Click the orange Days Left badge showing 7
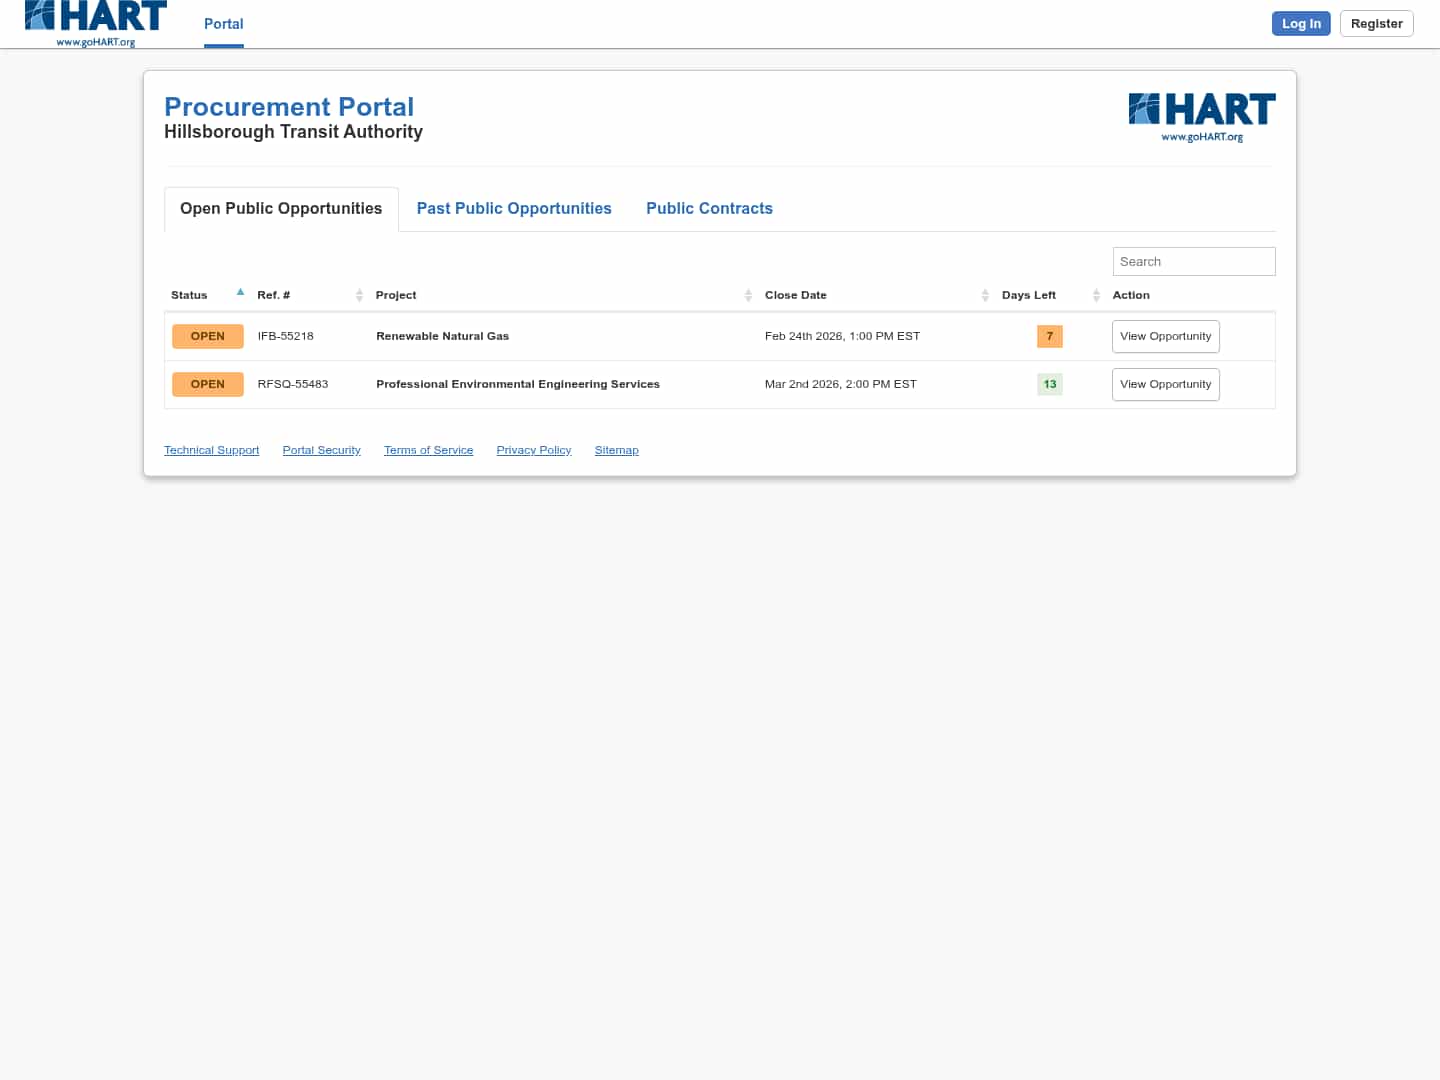This screenshot has height=1080, width=1440. (1049, 336)
